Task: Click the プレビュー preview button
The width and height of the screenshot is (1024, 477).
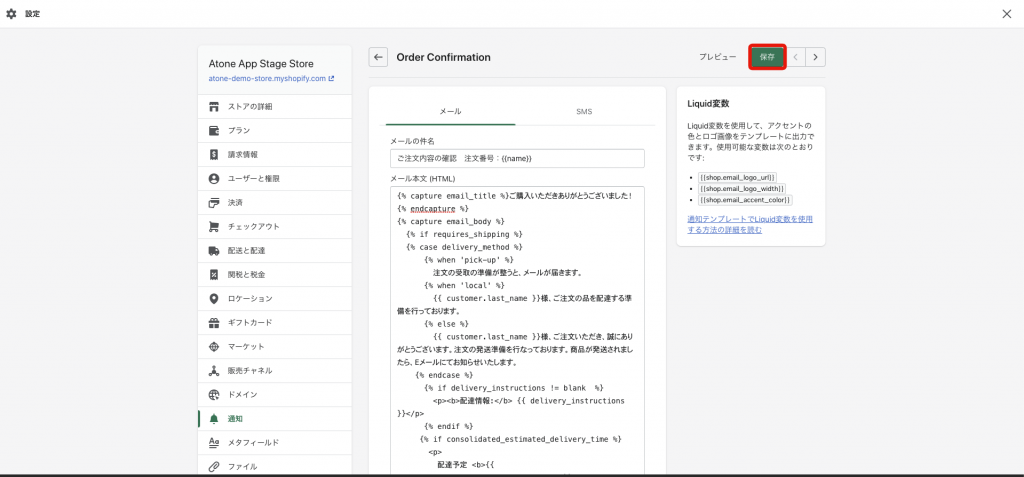Action: click(718, 57)
